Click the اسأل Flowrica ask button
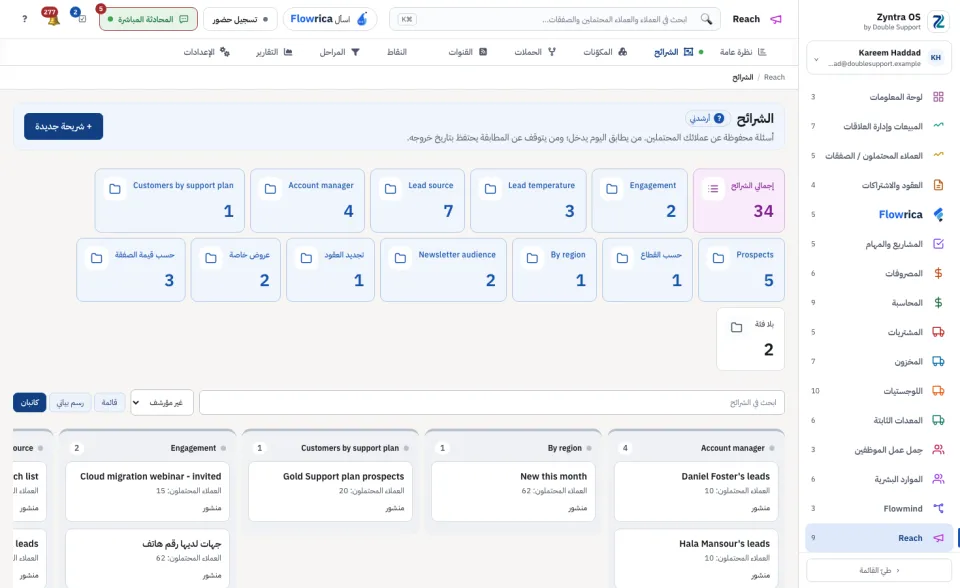The width and height of the screenshot is (960, 588). pyautogui.click(x=329, y=19)
